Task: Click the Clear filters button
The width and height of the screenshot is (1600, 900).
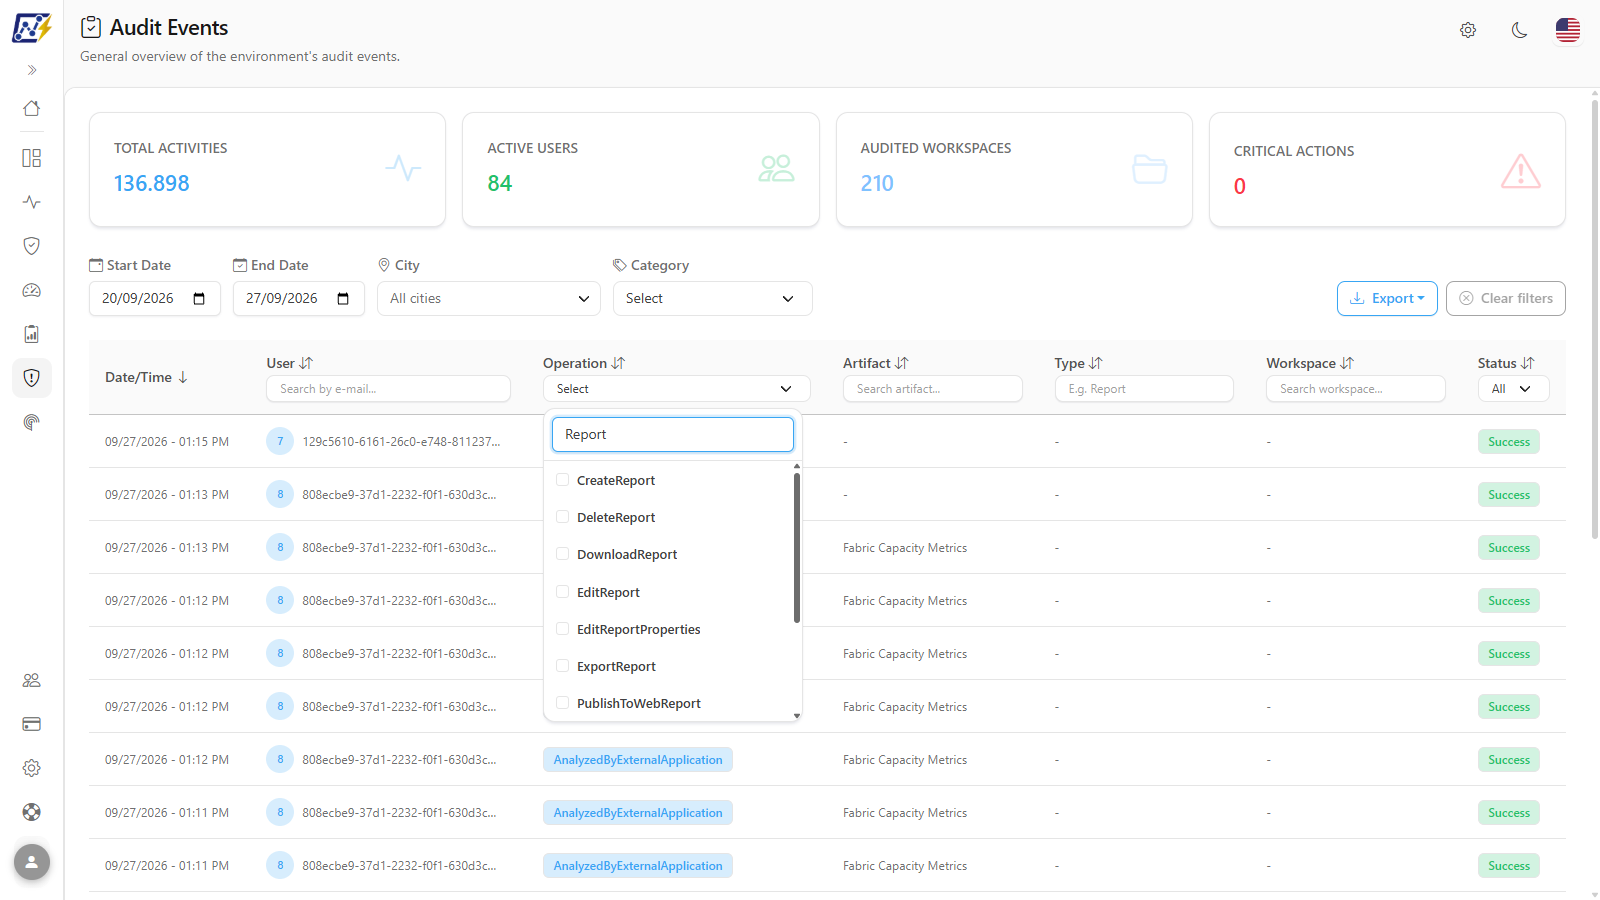Action: point(1506,298)
